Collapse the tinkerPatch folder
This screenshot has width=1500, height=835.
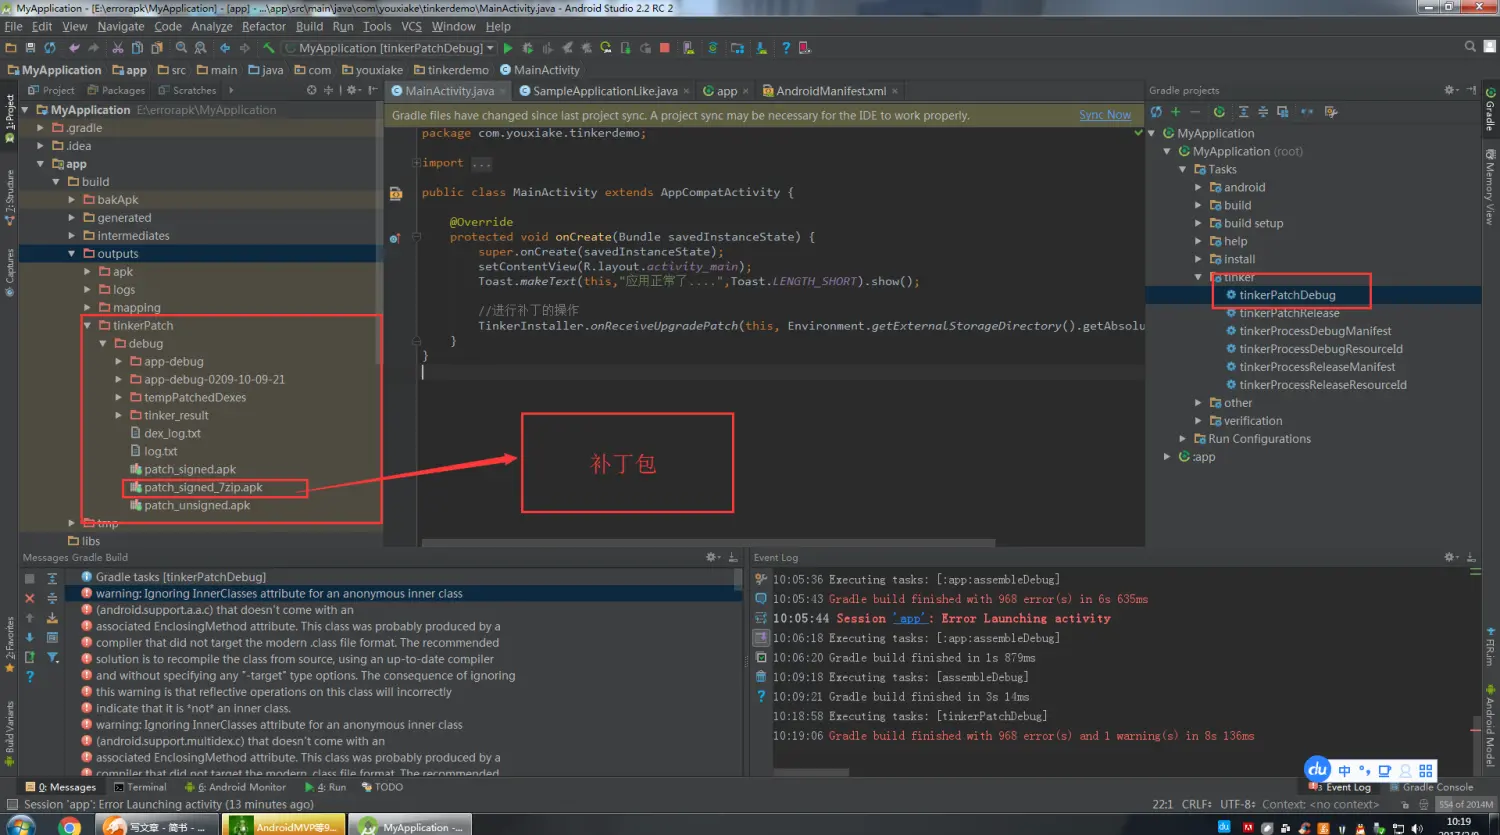click(x=88, y=326)
